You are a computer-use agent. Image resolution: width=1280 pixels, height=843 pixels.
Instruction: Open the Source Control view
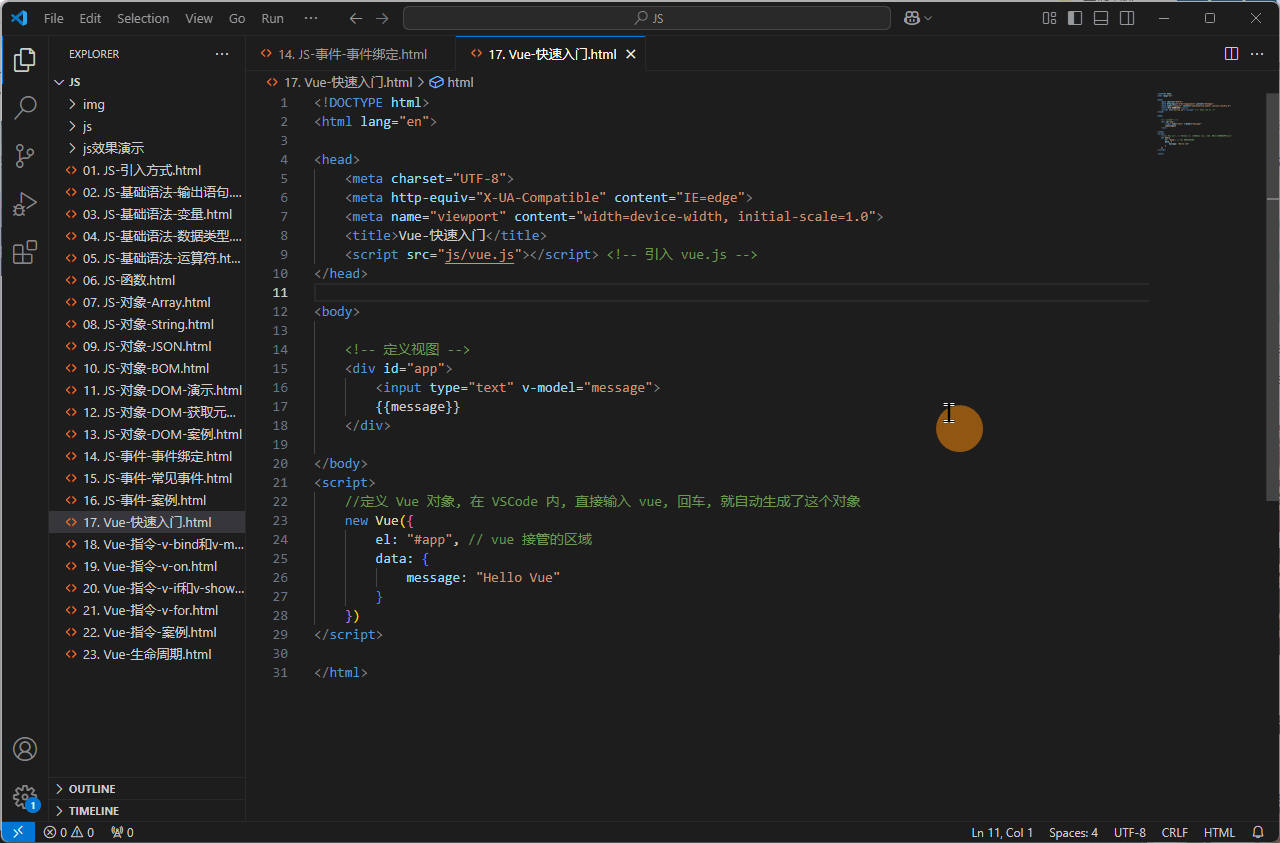25,156
